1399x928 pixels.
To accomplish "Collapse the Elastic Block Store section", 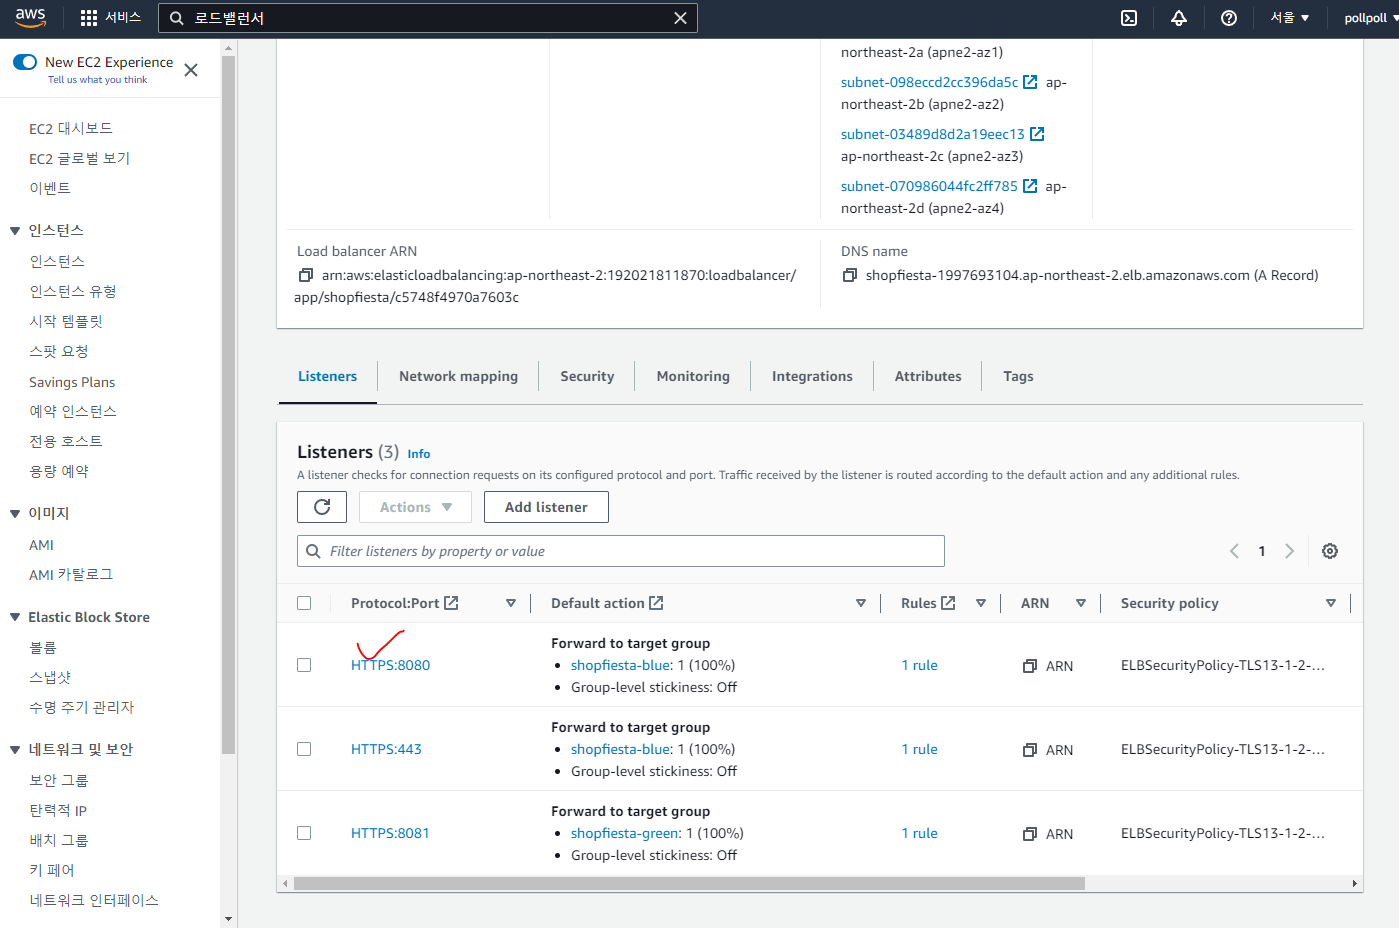I will point(15,617).
